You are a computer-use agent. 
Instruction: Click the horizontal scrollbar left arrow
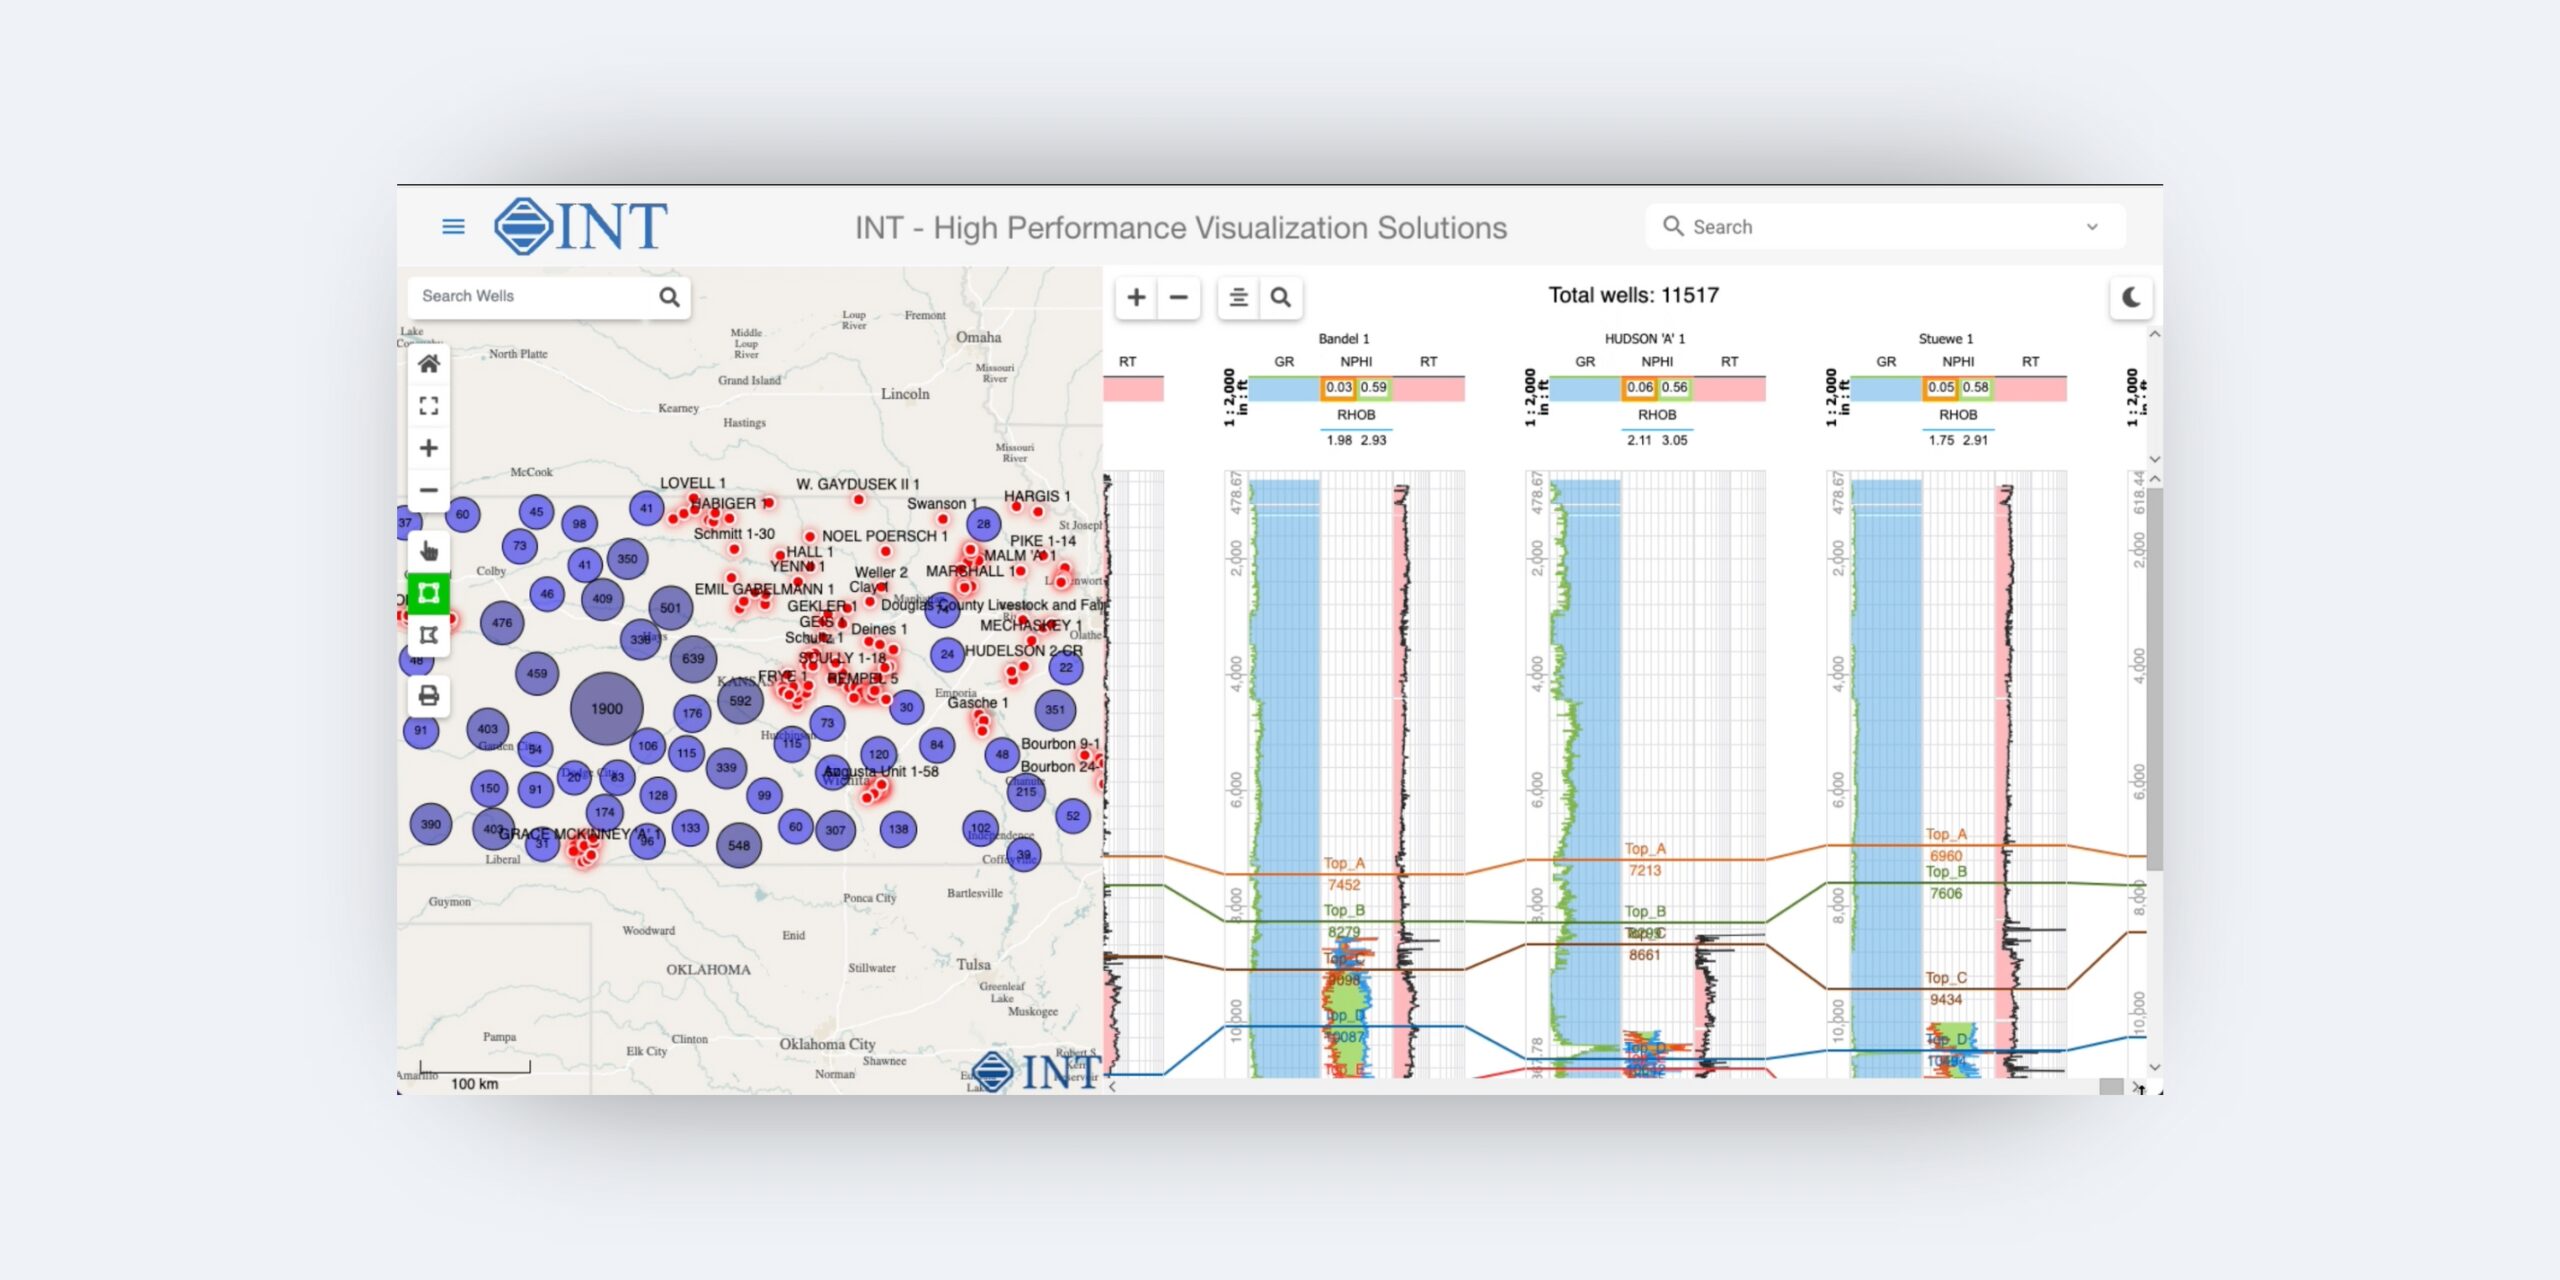(x=1112, y=1087)
